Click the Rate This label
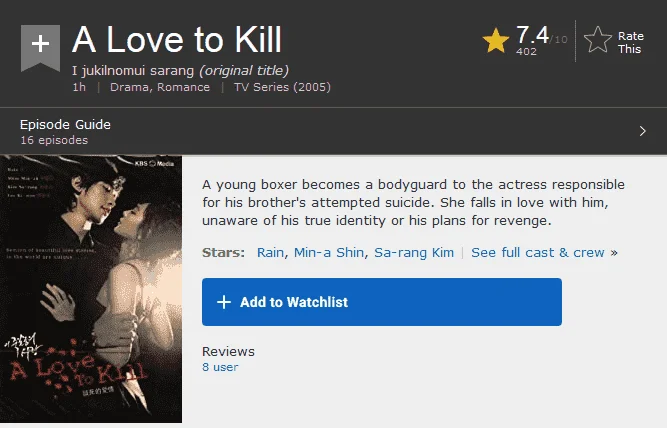 [x=630, y=43]
